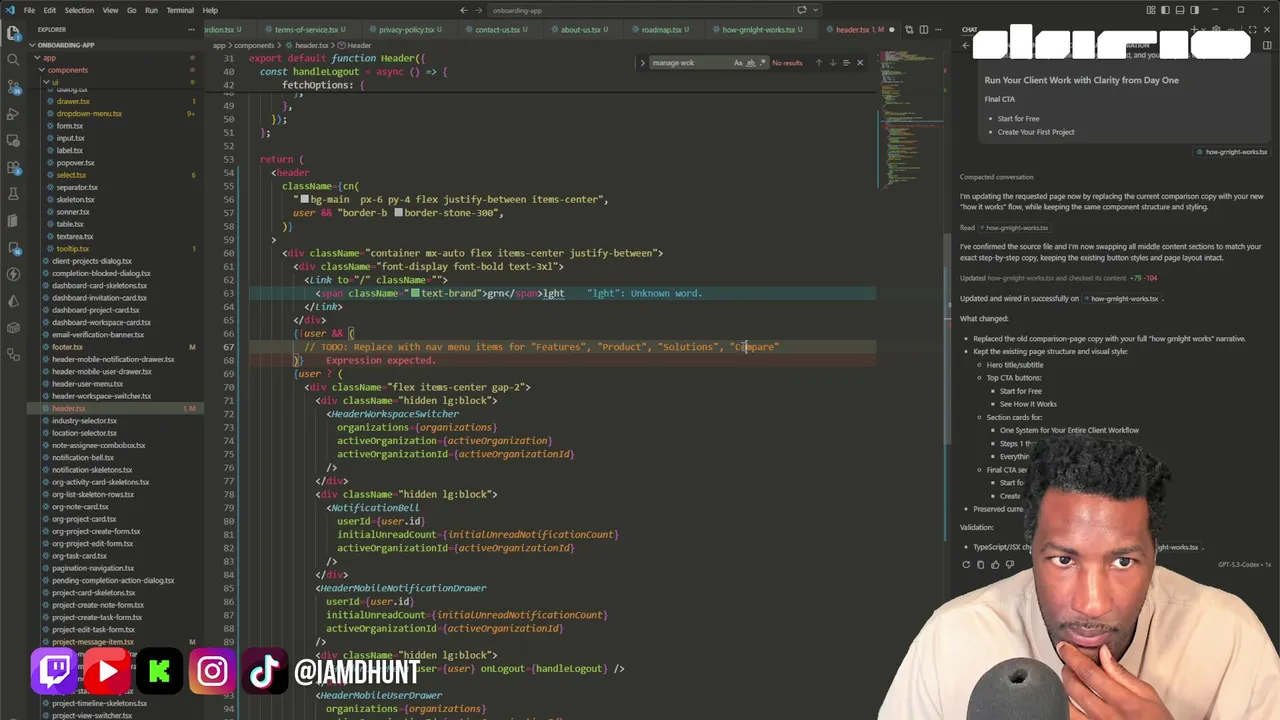Open notification-bell.tsx in explorer

click(83, 457)
